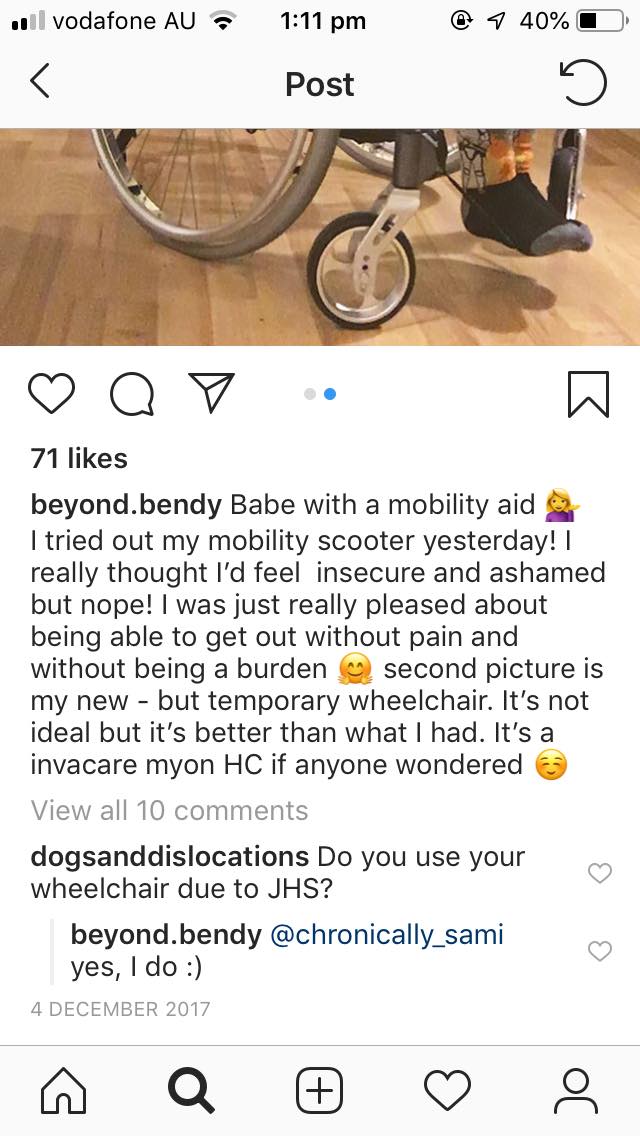View the 71 likes list
Screen dimensions: 640x1136
[79, 459]
